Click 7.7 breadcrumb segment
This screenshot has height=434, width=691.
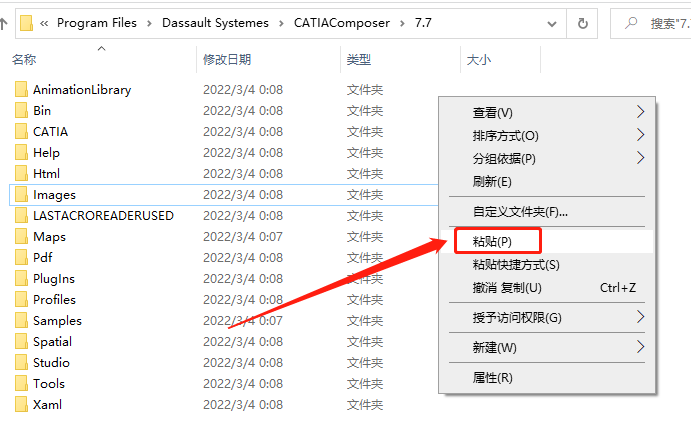(x=423, y=23)
